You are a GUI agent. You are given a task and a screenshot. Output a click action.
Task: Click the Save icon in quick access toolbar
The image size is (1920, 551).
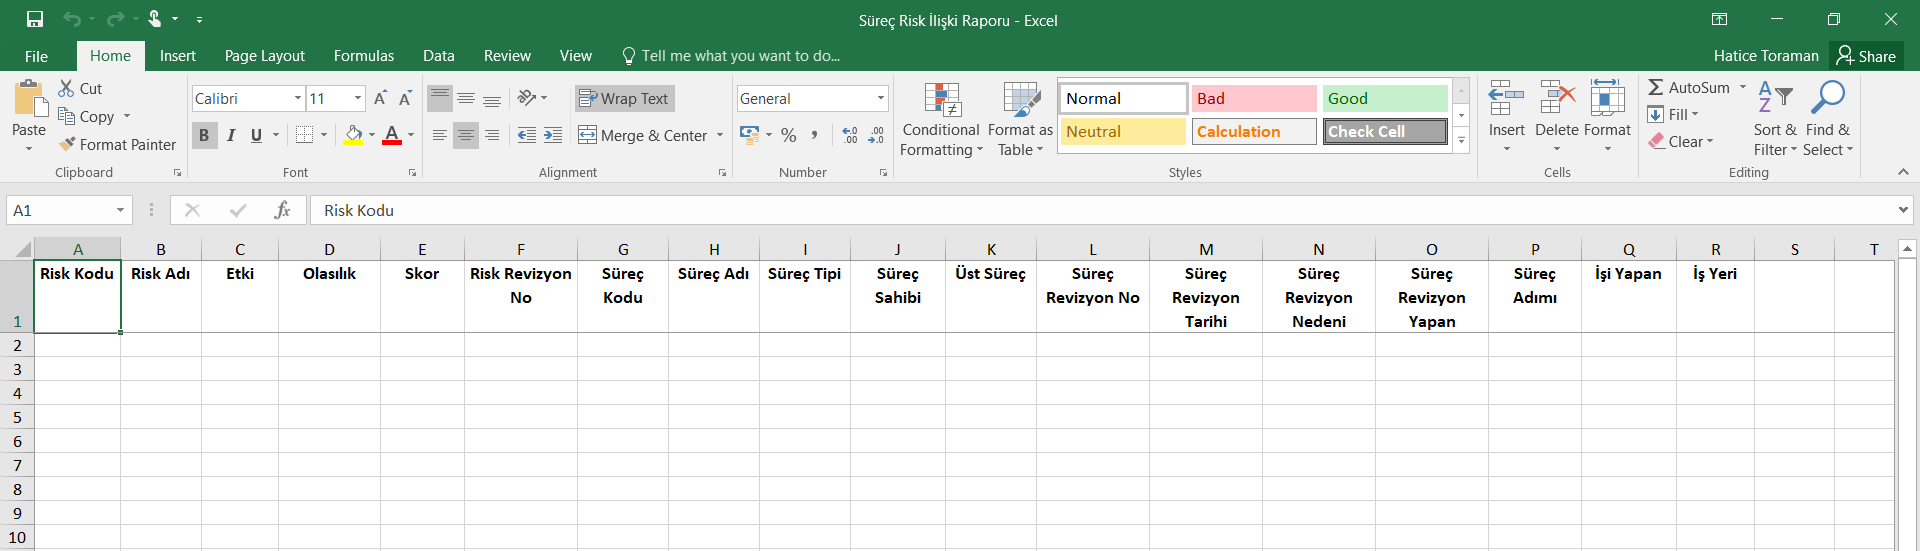35,19
